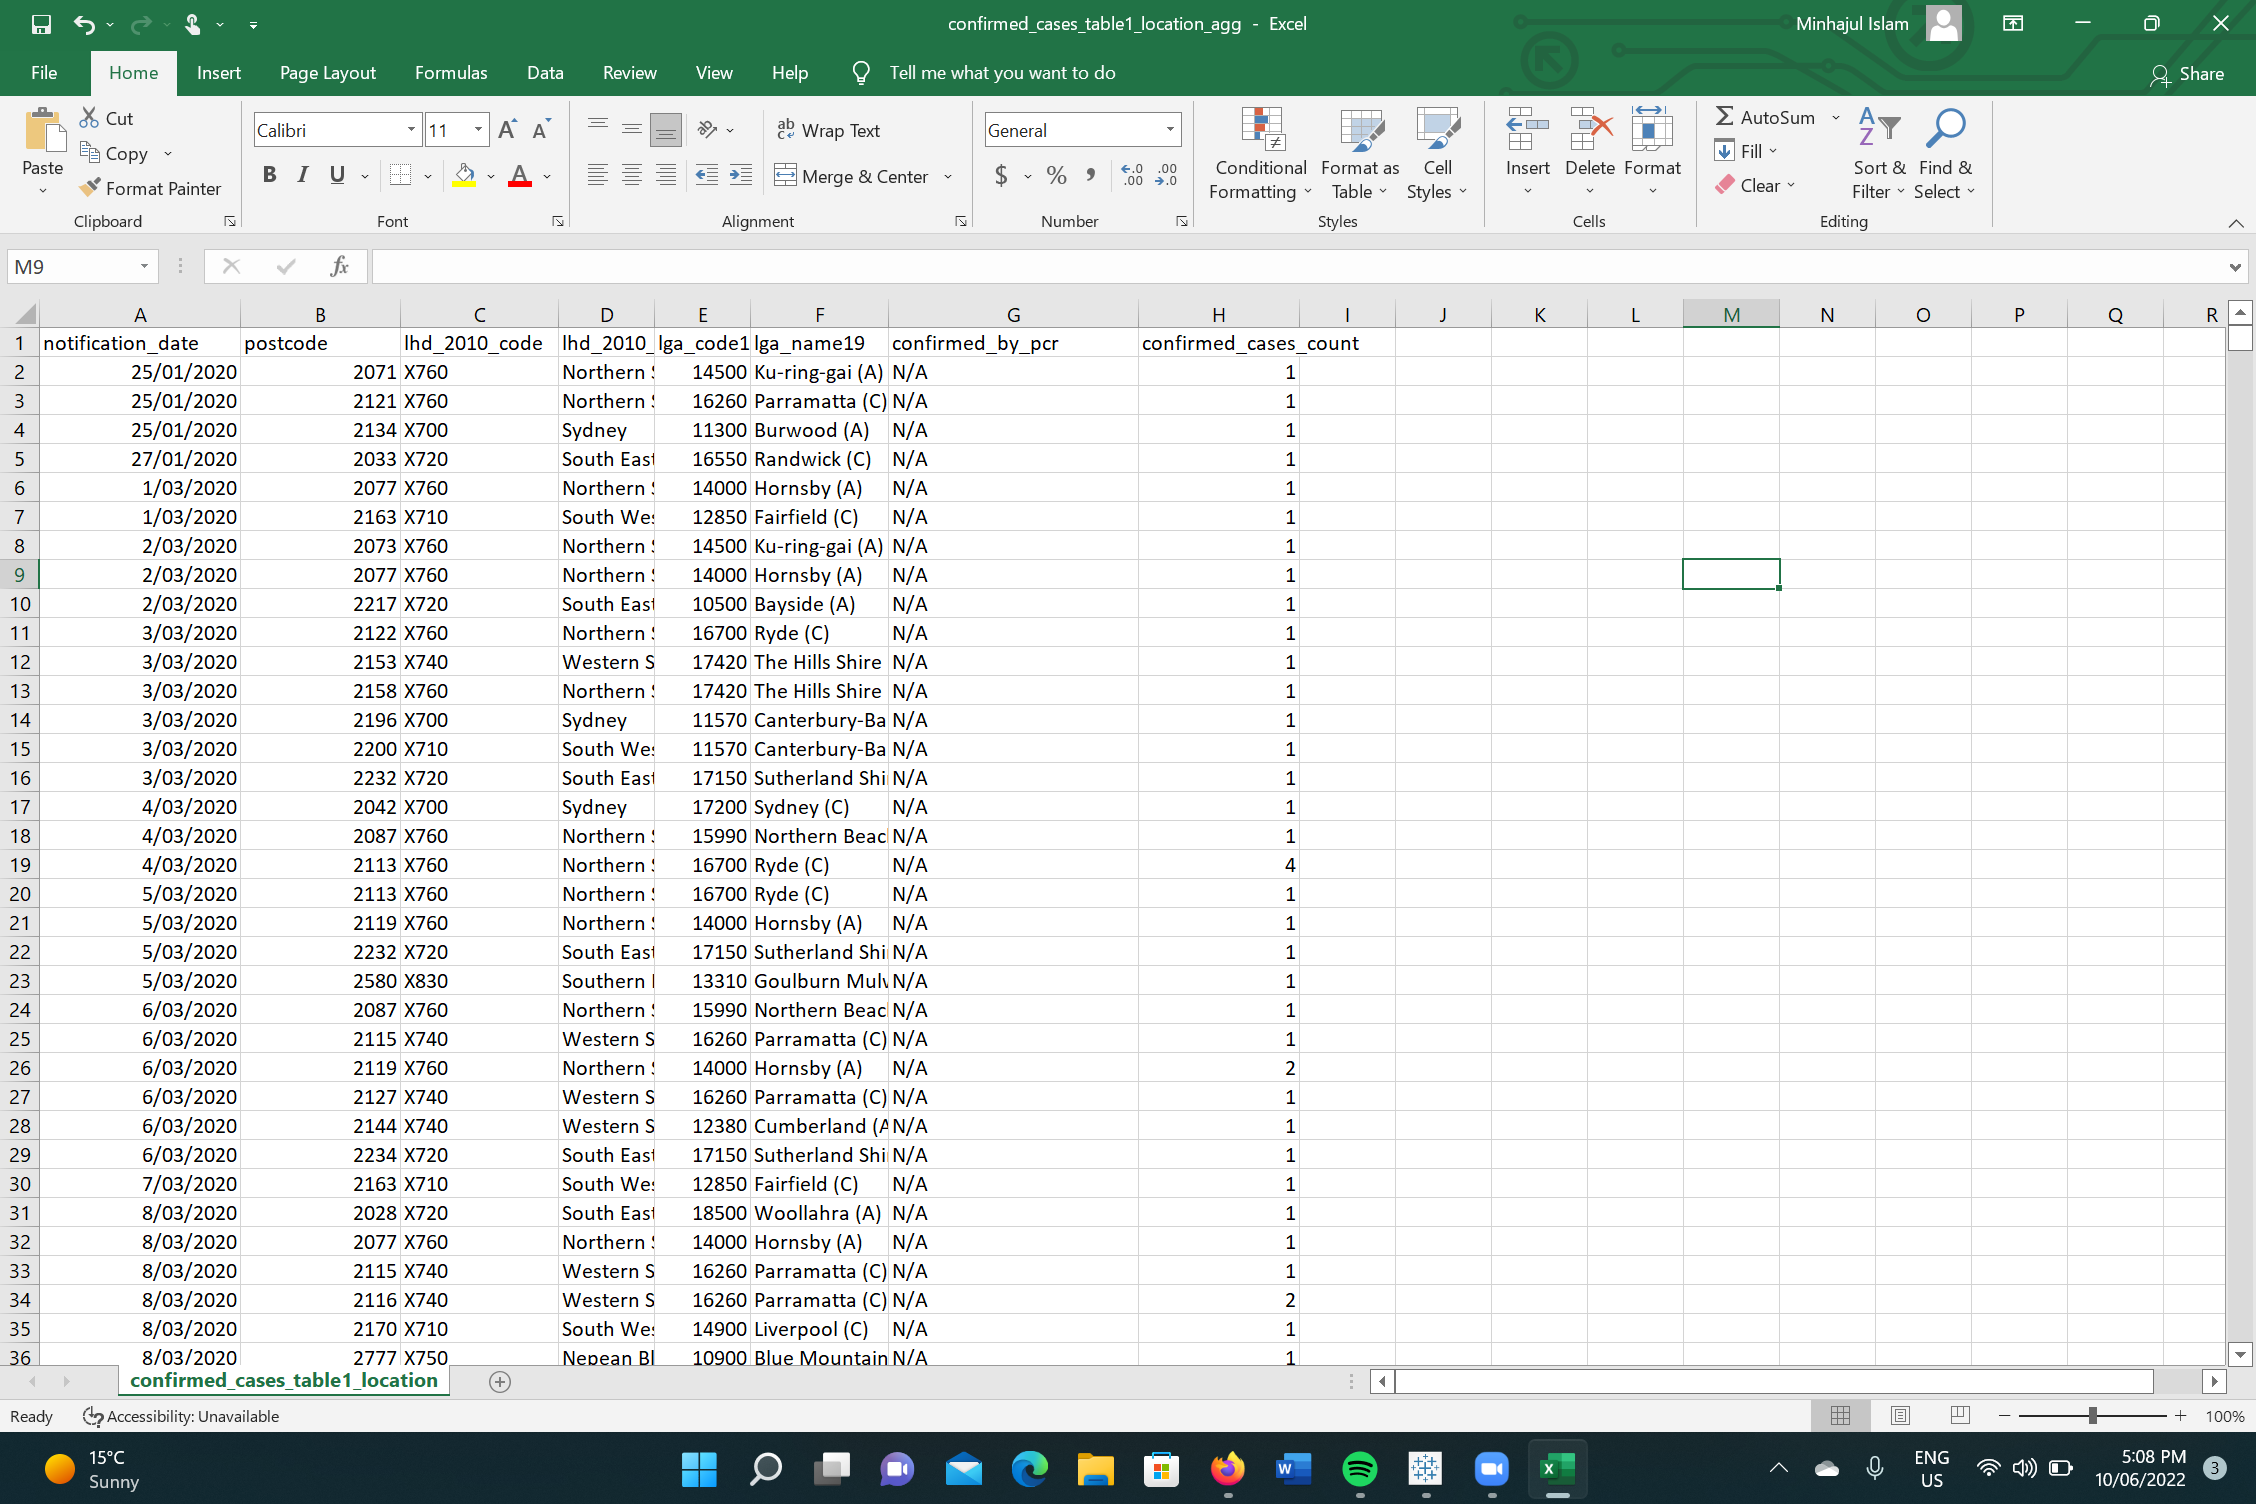The width and height of the screenshot is (2256, 1504).
Task: Switch to the Review tab
Action: click(629, 73)
